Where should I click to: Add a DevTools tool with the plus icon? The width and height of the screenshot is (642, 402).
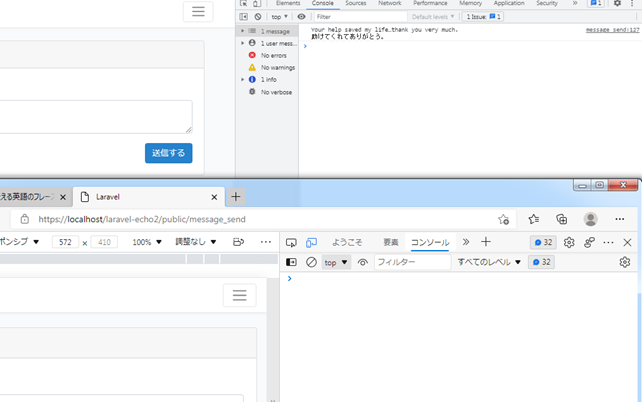point(486,242)
